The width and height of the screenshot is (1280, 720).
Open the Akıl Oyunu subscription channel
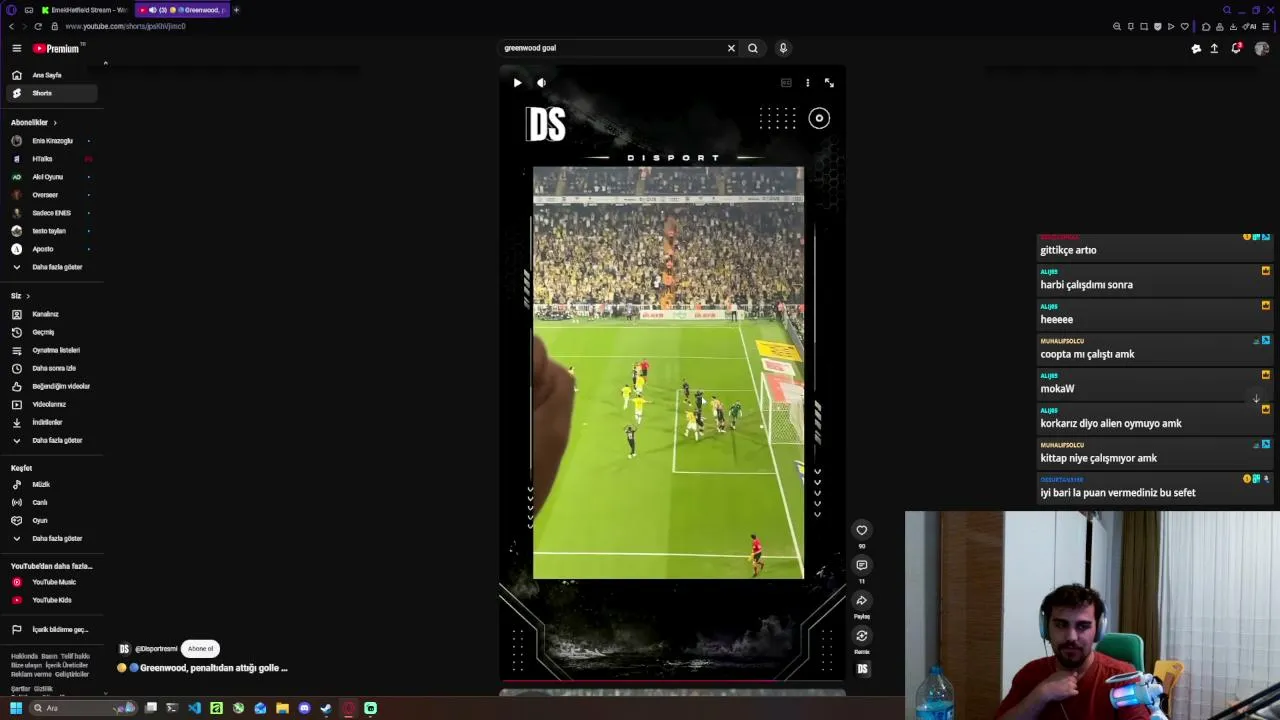50,177
